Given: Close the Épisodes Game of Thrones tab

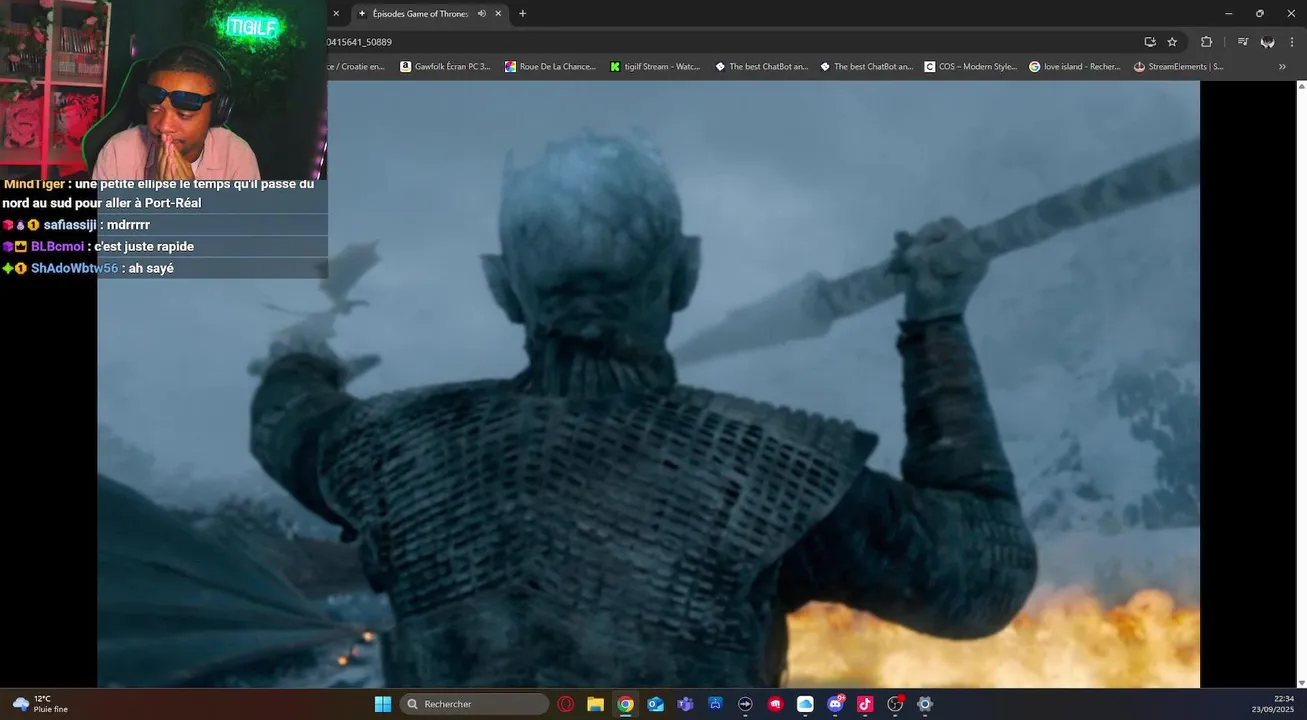Looking at the screenshot, I should tap(498, 14).
